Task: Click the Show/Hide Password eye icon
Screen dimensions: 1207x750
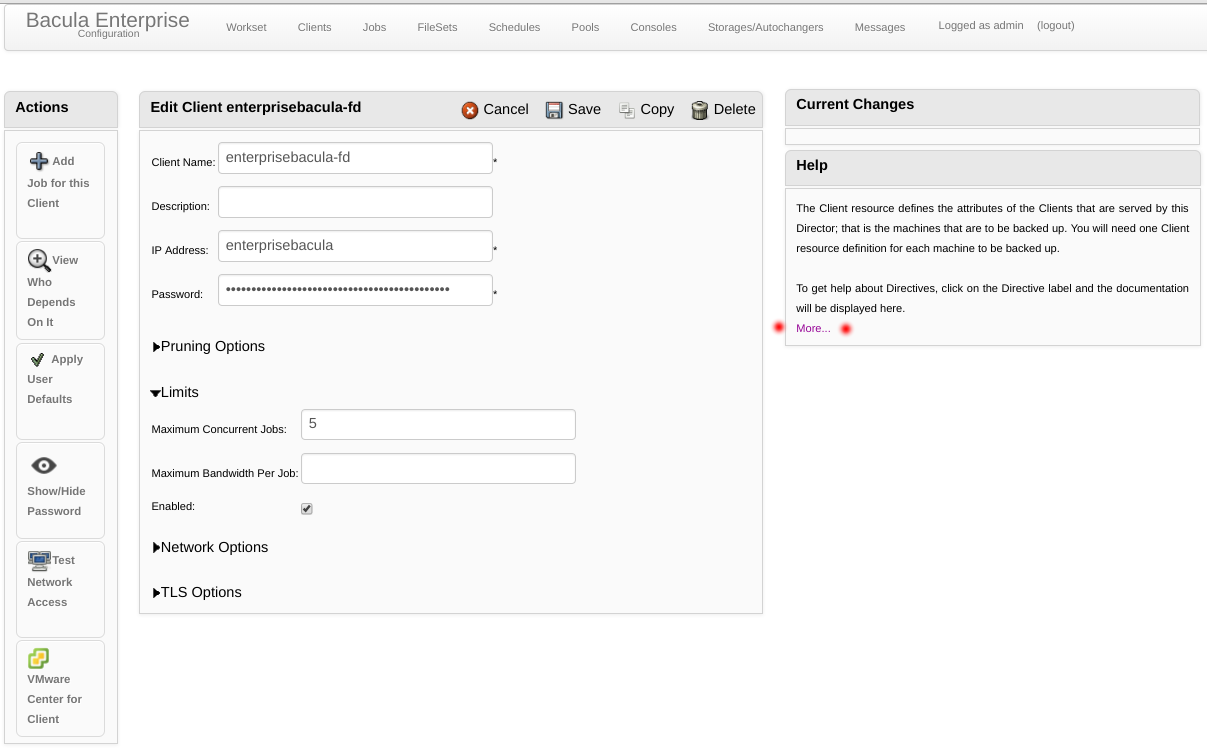Action: pyautogui.click(x=44, y=466)
